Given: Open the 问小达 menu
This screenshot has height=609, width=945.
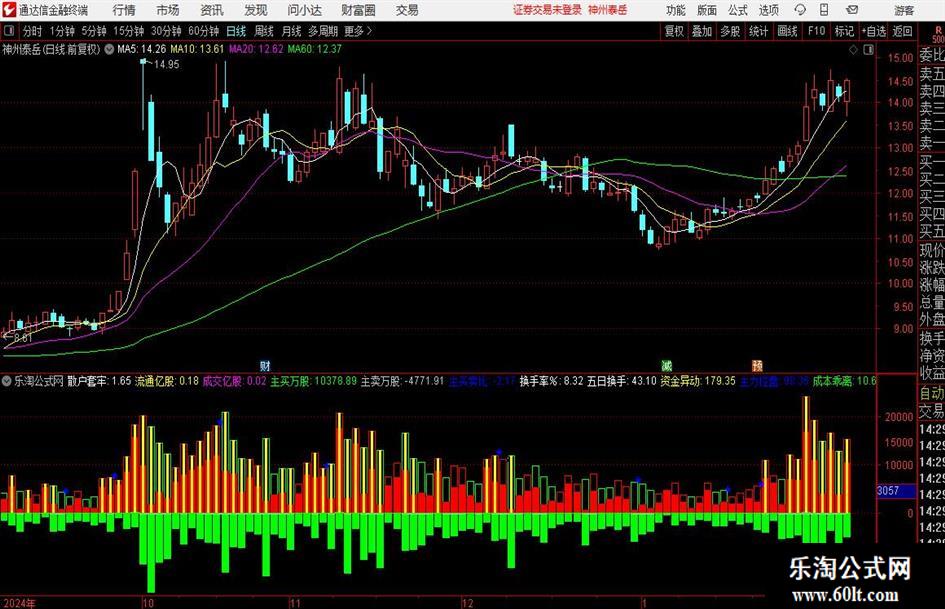Looking at the screenshot, I should point(304,10).
